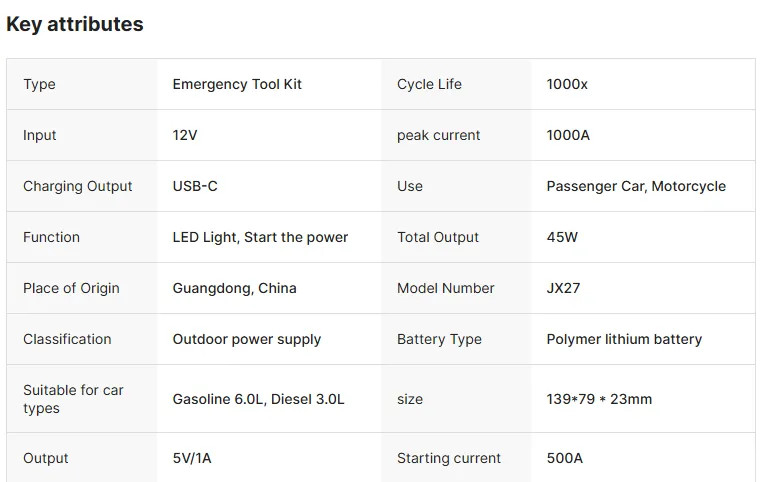Click the 500A starting current value
This screenshot has width=762, height=482.
click(x=564, y=458)
